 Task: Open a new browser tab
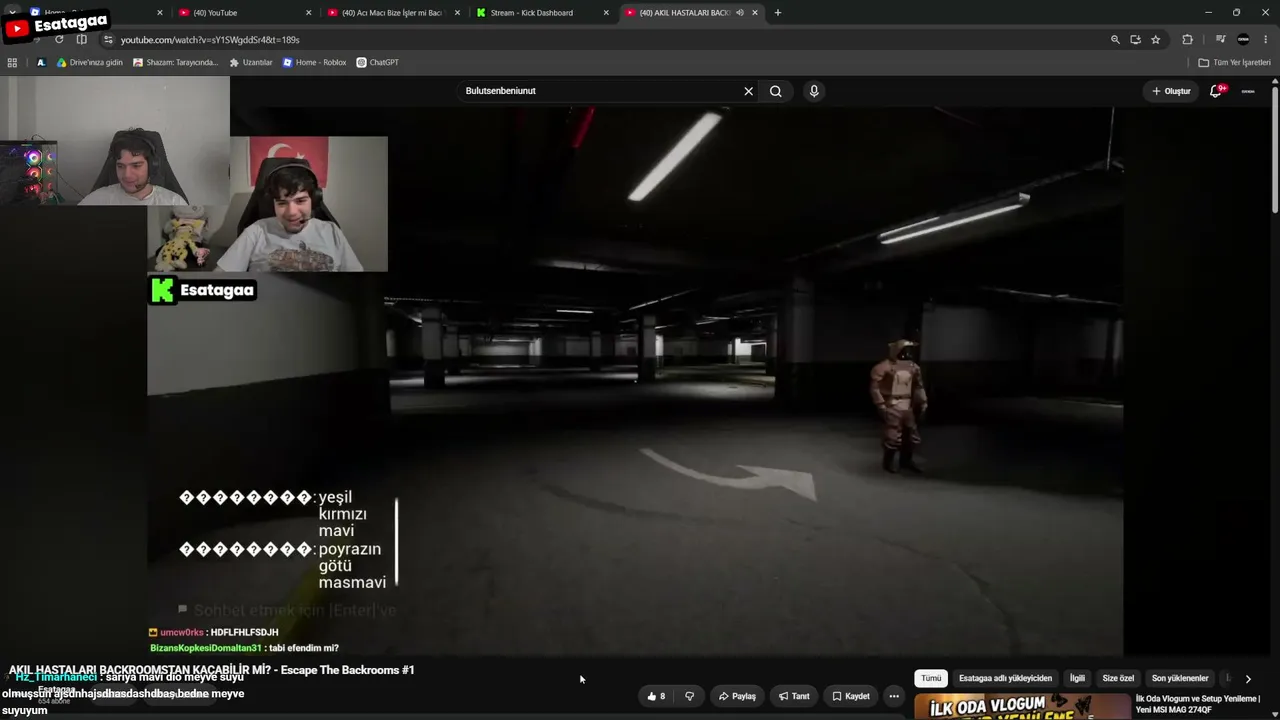pos(778,13)
